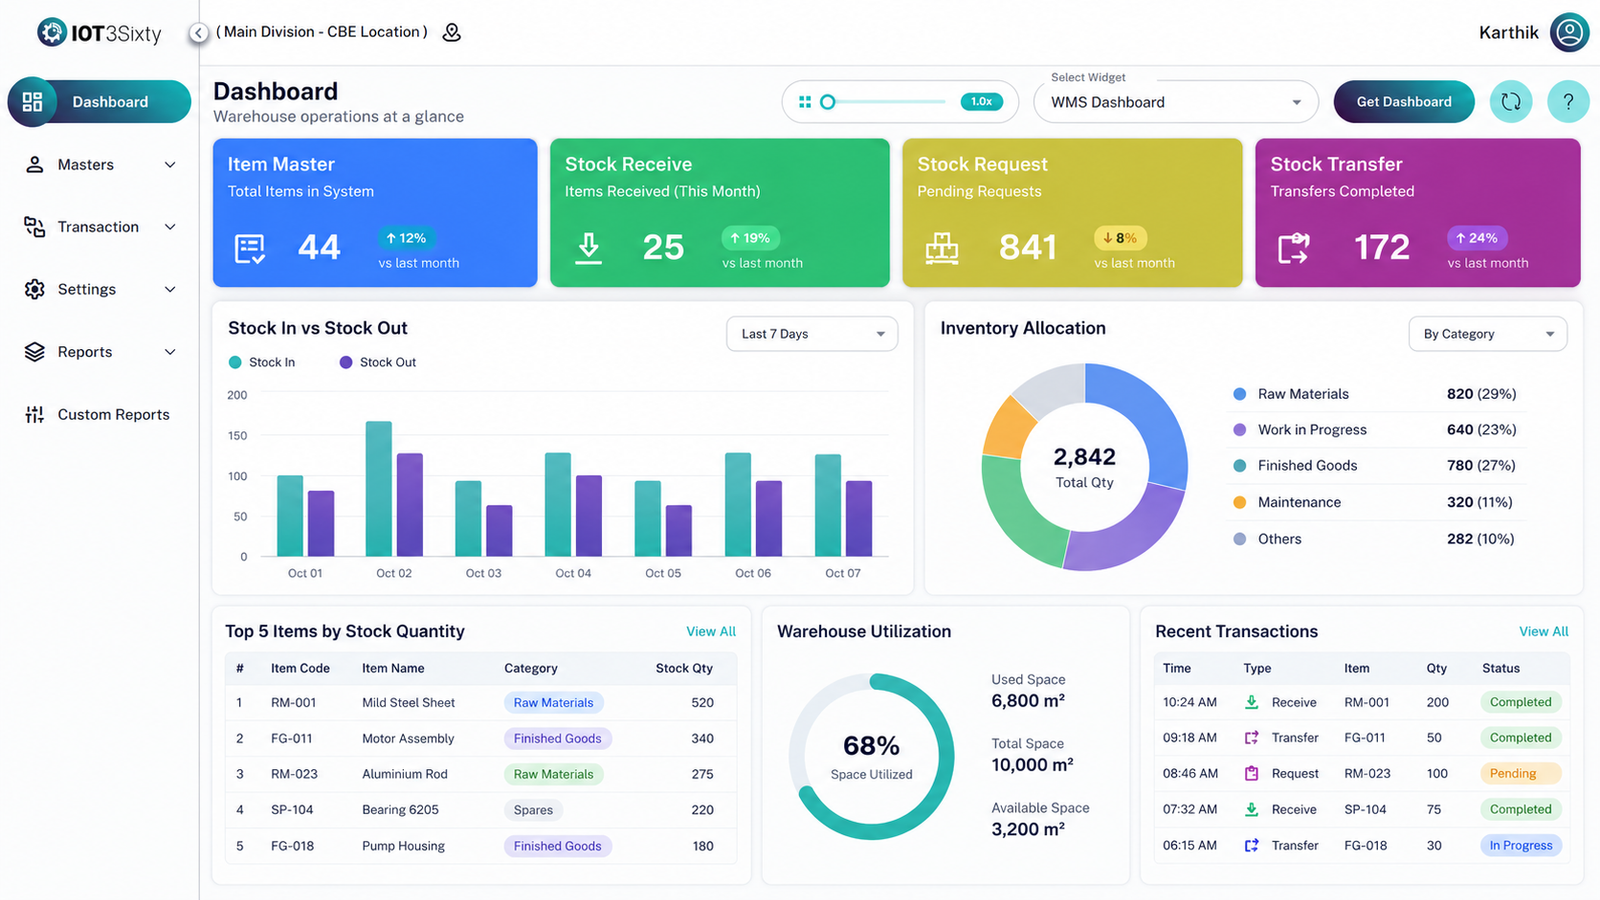Screen dimensions: 1600x900
Task: Click the grid layout icon beside the zoom slider
Action: 805,102
